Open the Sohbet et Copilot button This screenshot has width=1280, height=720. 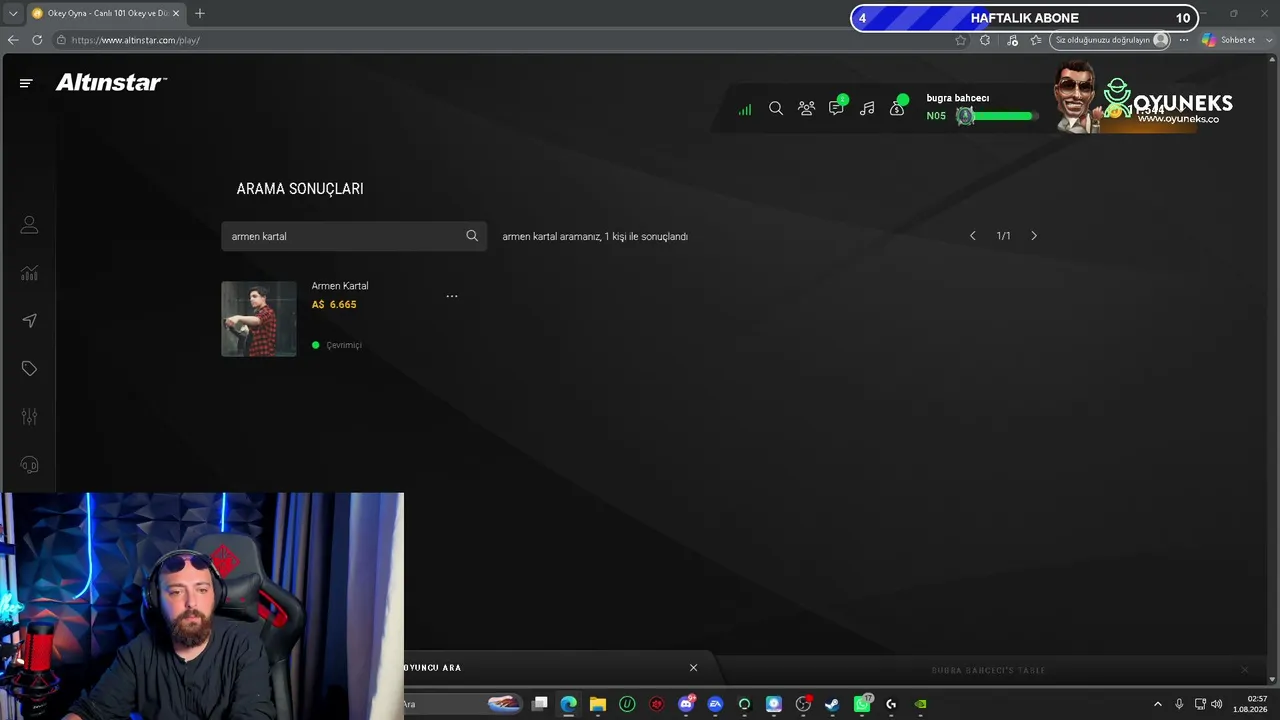(1229, 40)
